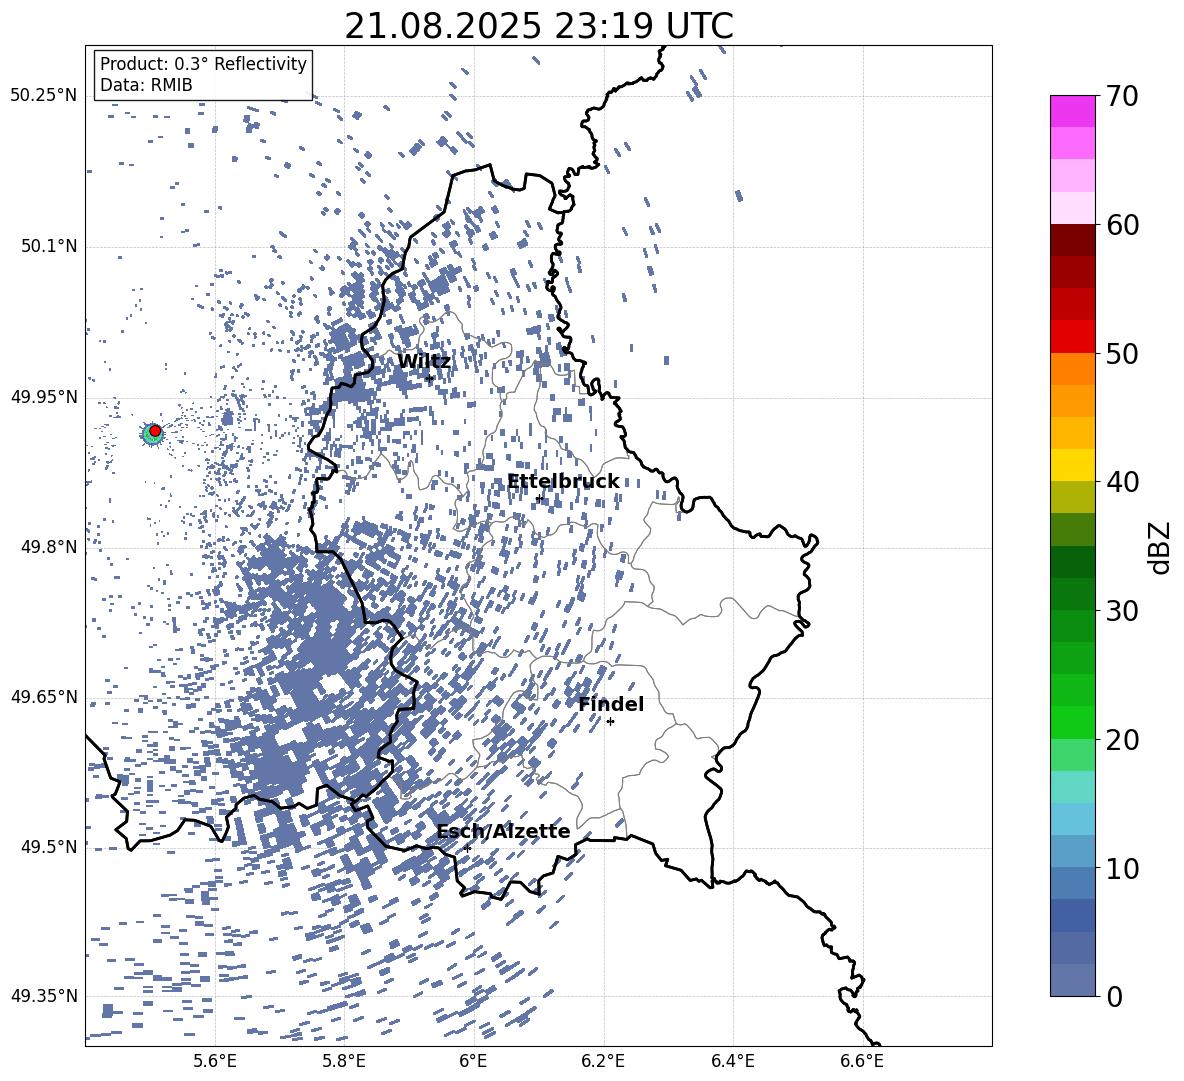1184x1081 pixels.
Task: Click the light blue colorbar segment above 10
Action: (x=1072, y=819)
